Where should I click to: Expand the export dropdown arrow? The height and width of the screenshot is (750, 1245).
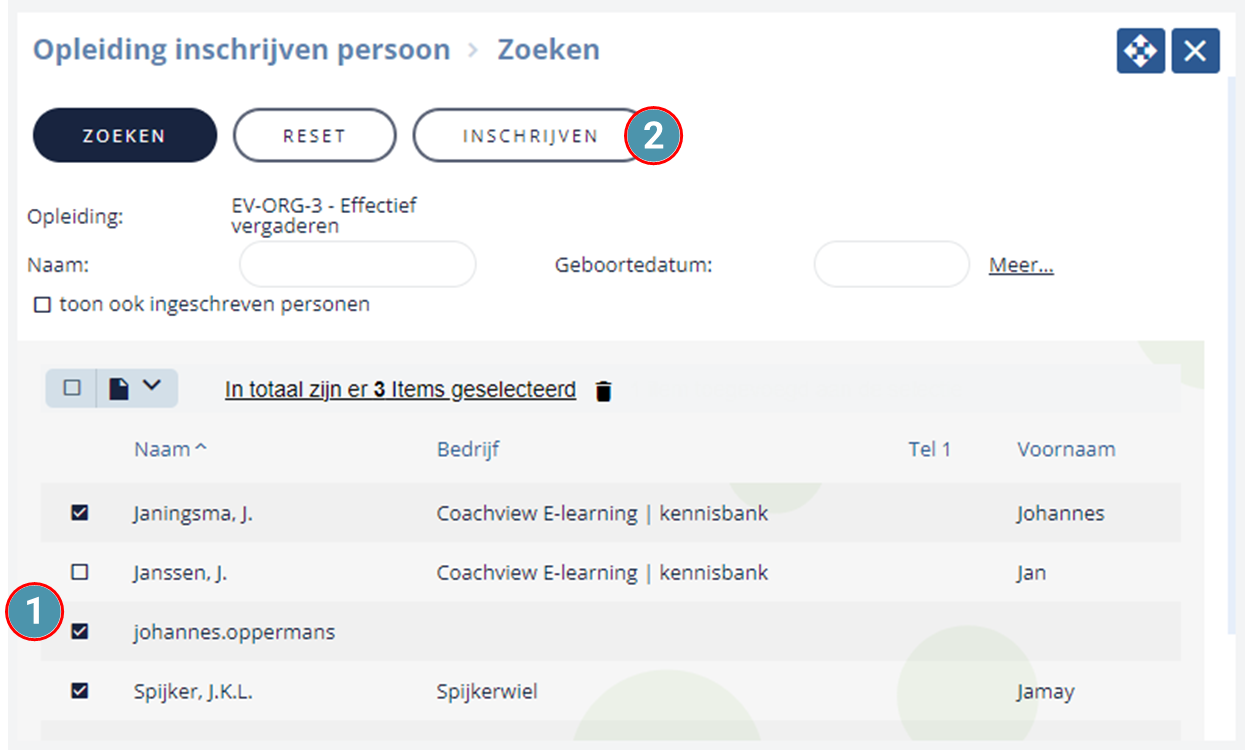[152, 386]
